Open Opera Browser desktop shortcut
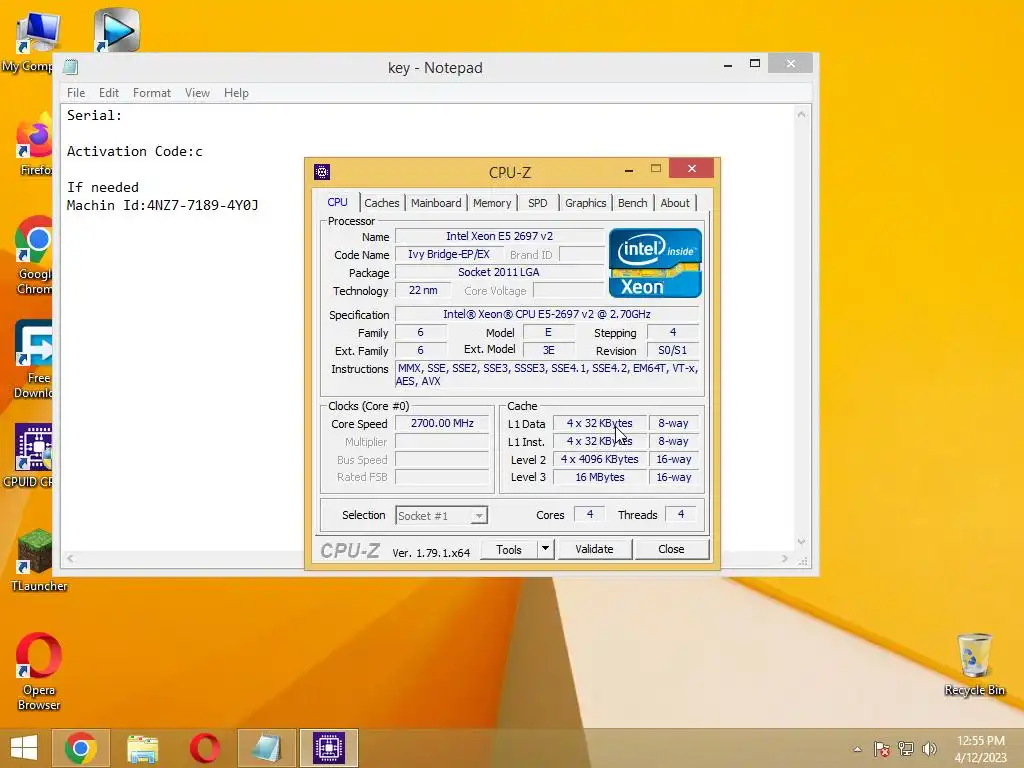The height and width of the screenshot is (768, 1024). tap(39, 671)
